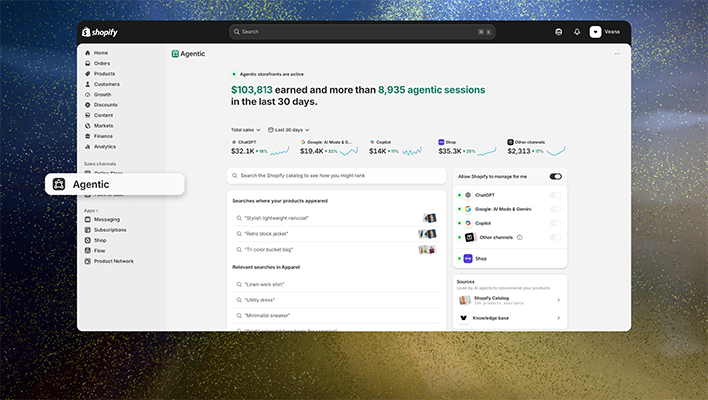Click the Growth icon in the sidebar
The image size is (708, 400).
[x=88, y=94]
